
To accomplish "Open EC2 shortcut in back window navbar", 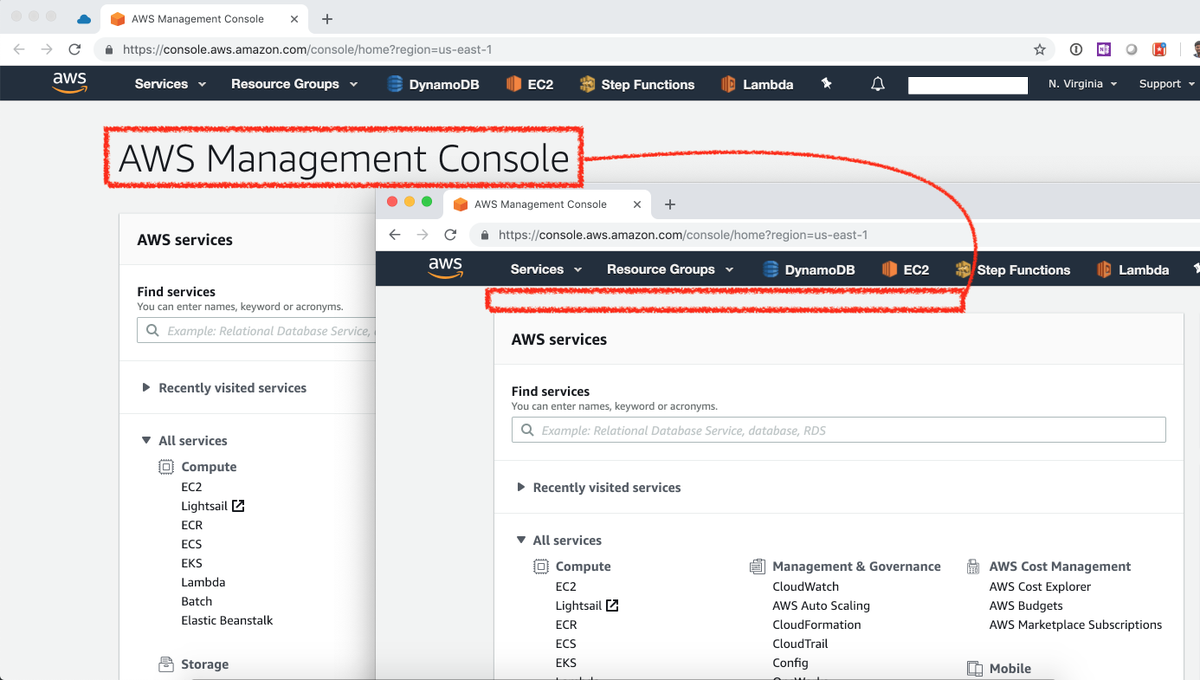I will click(530, 84).
